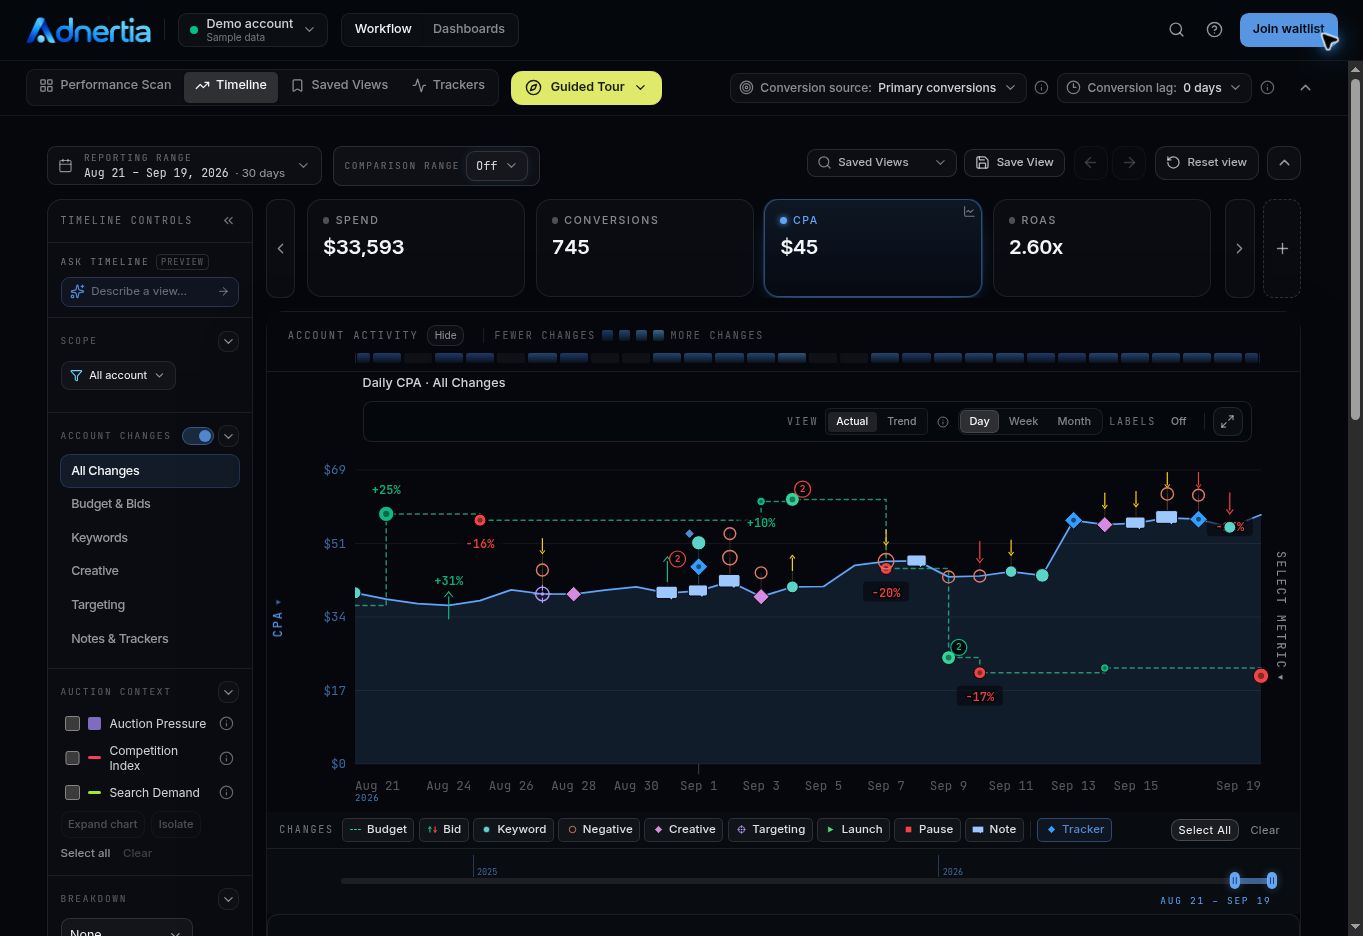Viewport: 1363px width, 936px height.
Task: Toggle the Keyword change filter chip
Action: point(514,830)
